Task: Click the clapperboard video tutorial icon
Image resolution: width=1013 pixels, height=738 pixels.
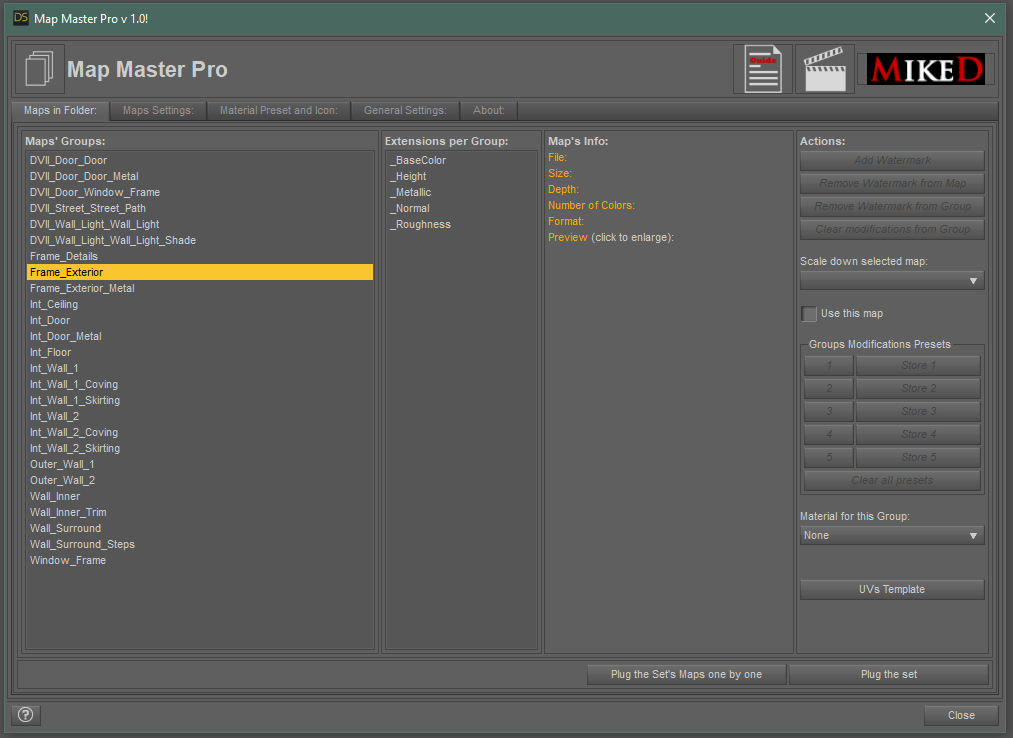Action: [x=824, y=69]
